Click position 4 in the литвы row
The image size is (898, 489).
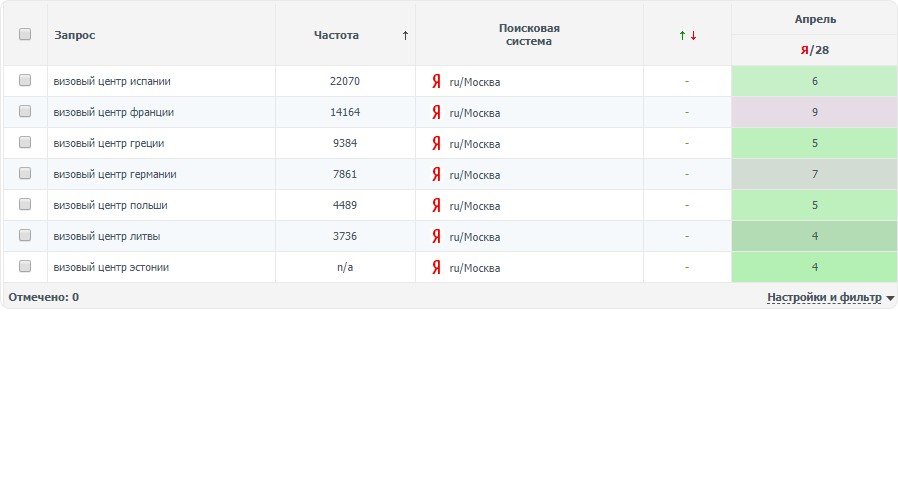point(814,235)
